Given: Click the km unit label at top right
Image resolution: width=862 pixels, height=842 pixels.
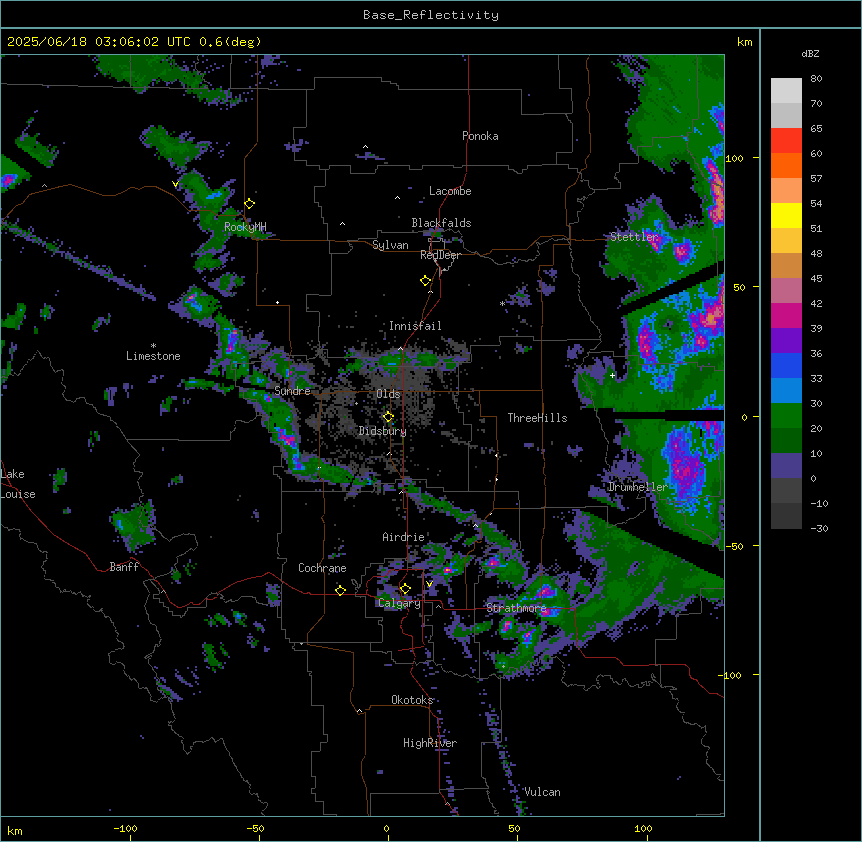Looking at the screenshot, I should tap(744, 42).
